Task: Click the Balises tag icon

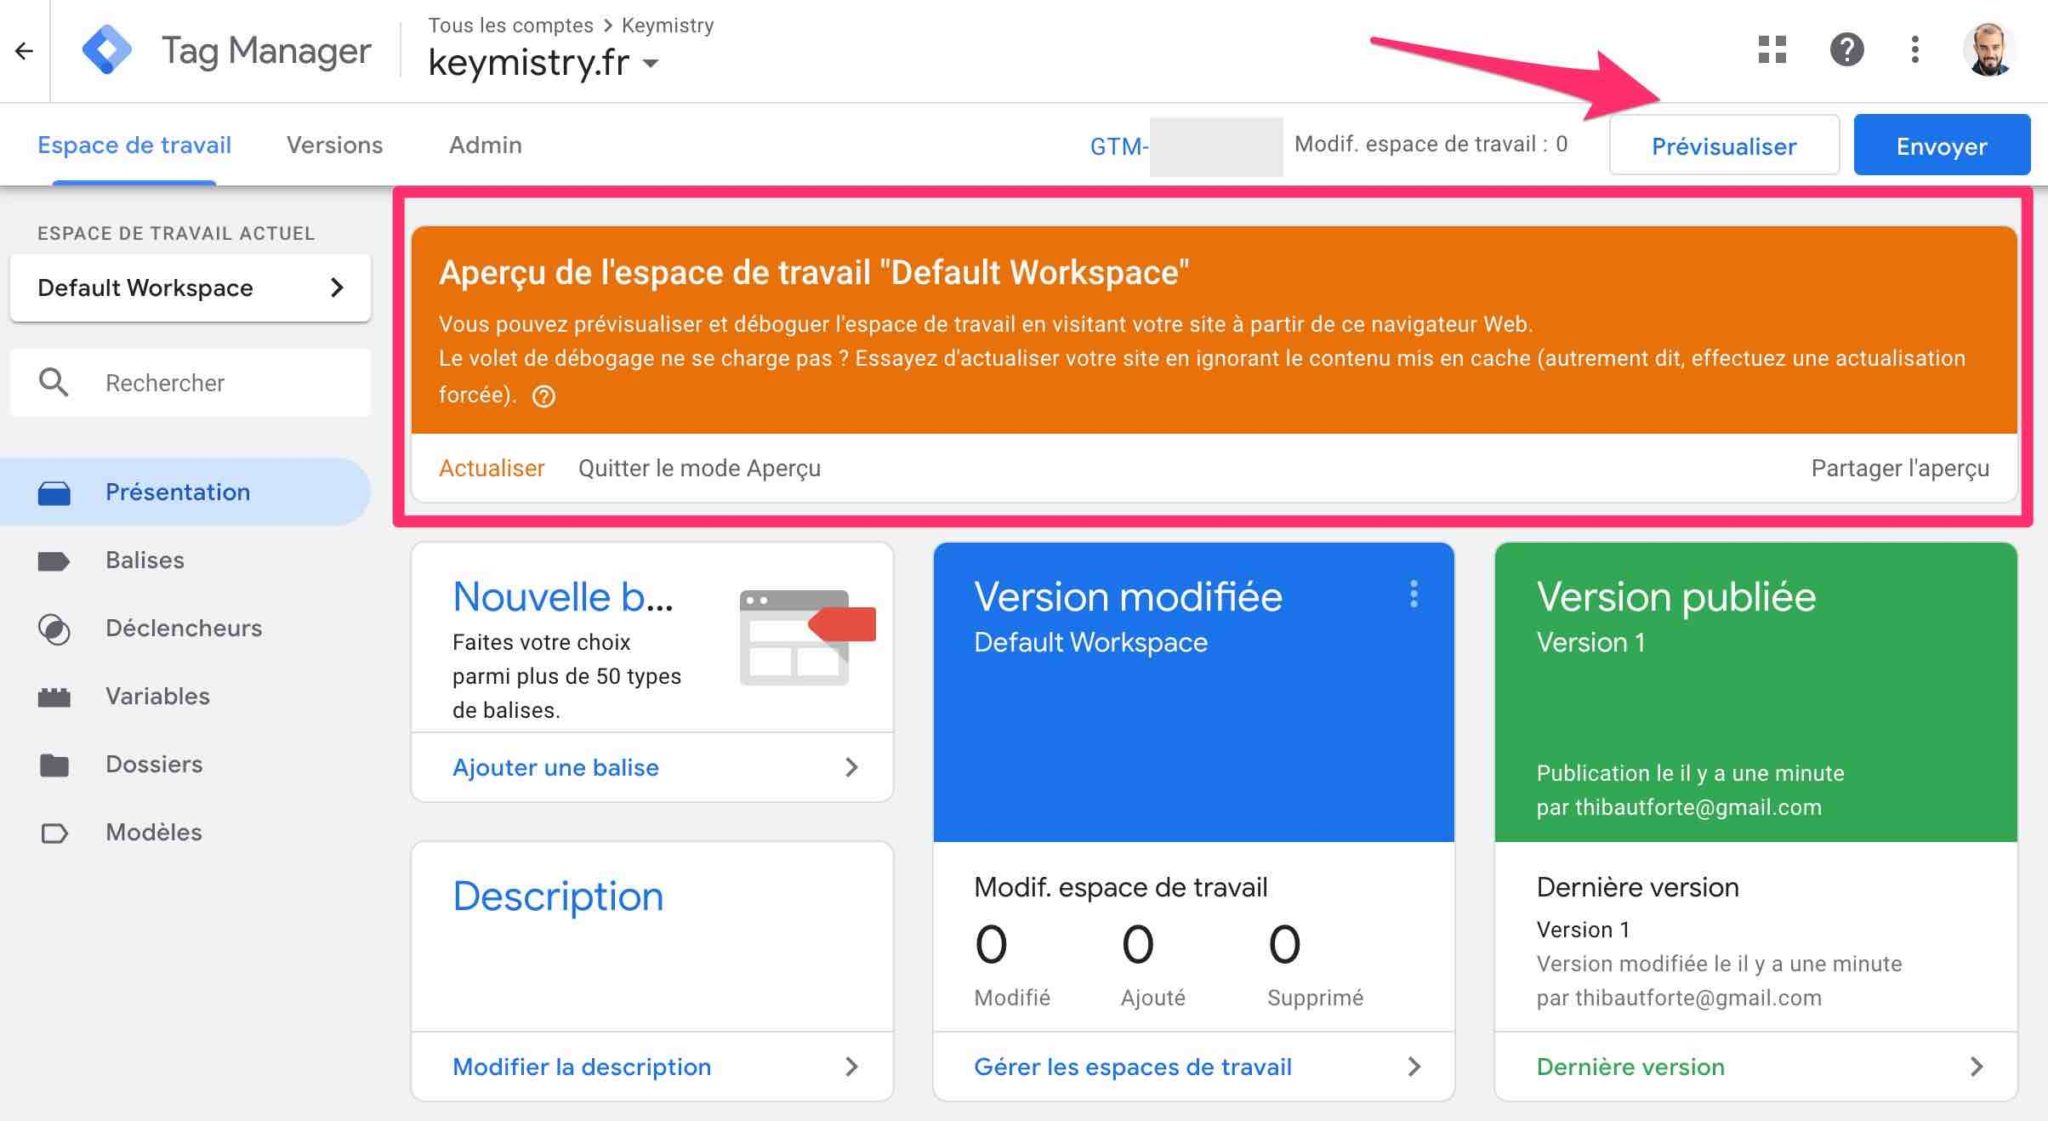Action: pyautogui.click(x=54, y=560)
